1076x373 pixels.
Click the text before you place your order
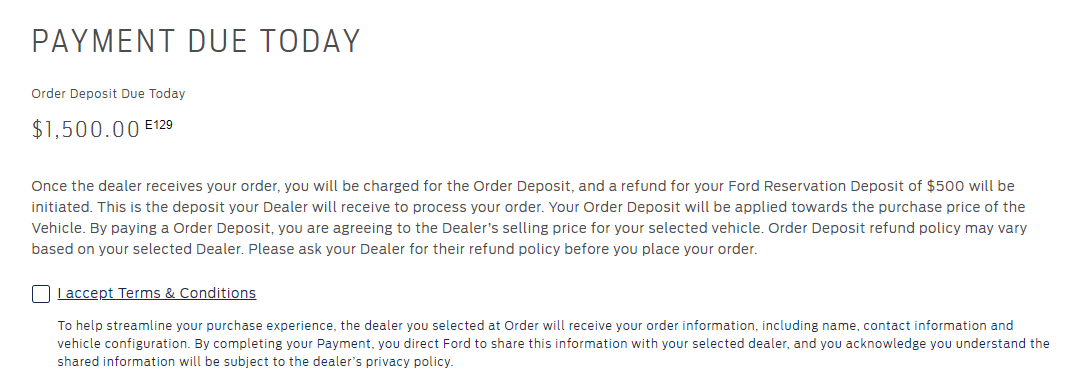point(660,250)
